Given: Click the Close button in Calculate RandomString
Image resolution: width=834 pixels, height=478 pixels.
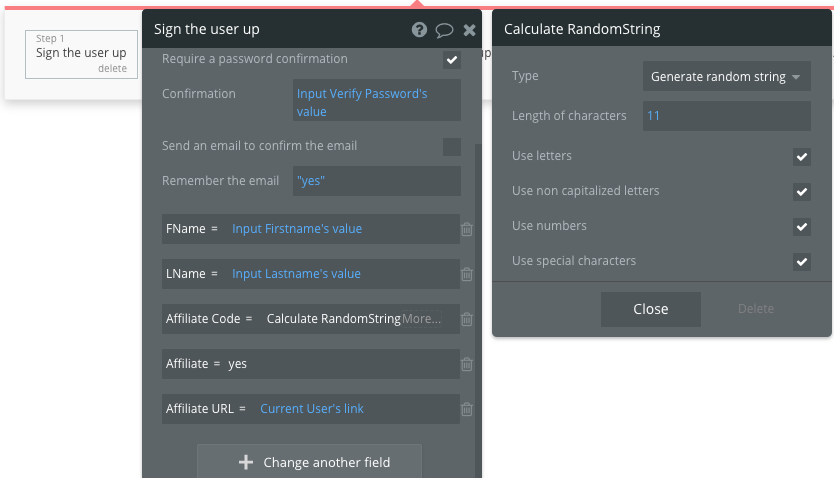Looking at the screenshot, I should point(650,309).
